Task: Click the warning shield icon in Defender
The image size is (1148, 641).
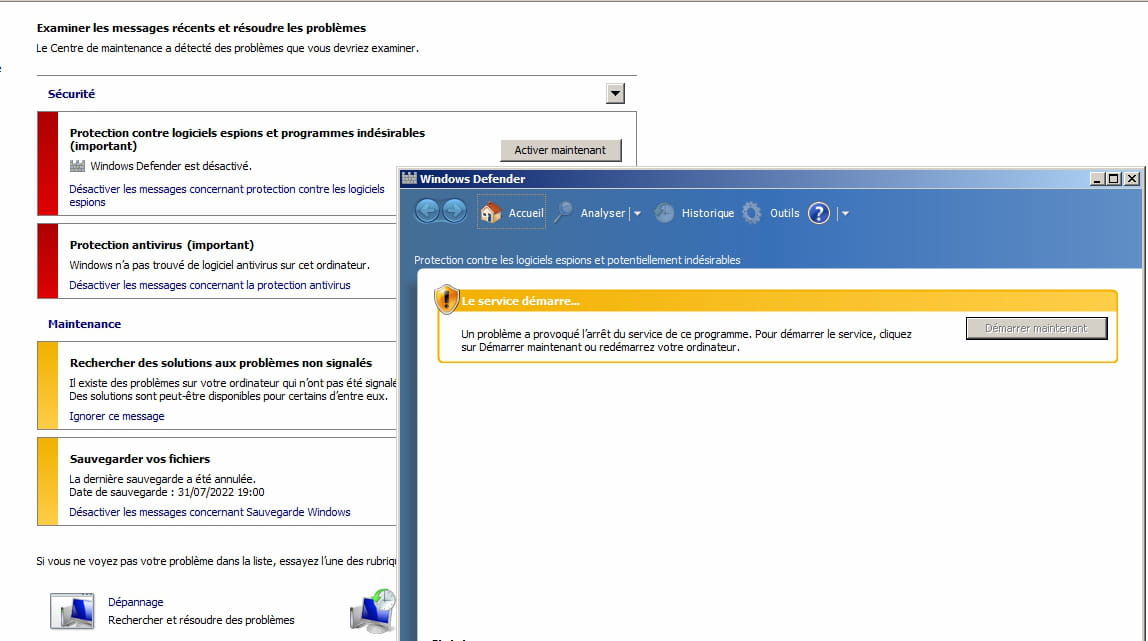Action: [446, 299]
